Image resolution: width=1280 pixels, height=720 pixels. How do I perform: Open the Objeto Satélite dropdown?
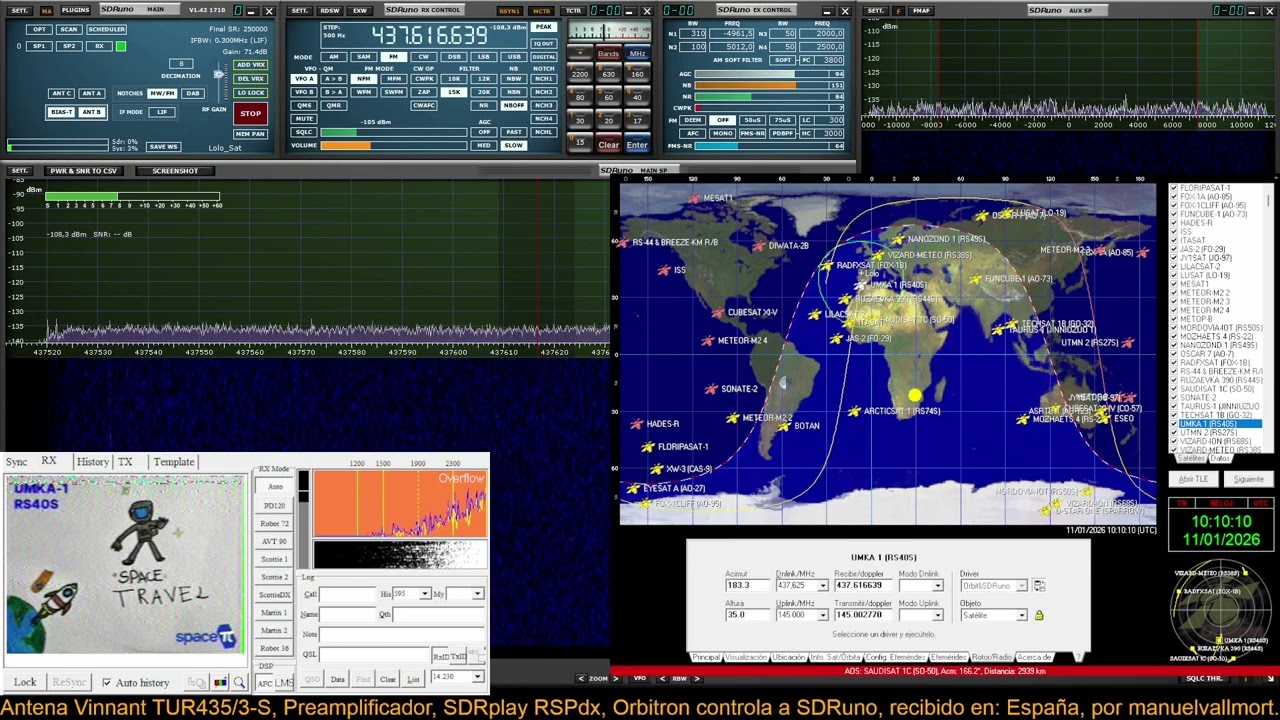pyautogui.click(x=1021, y=615)
